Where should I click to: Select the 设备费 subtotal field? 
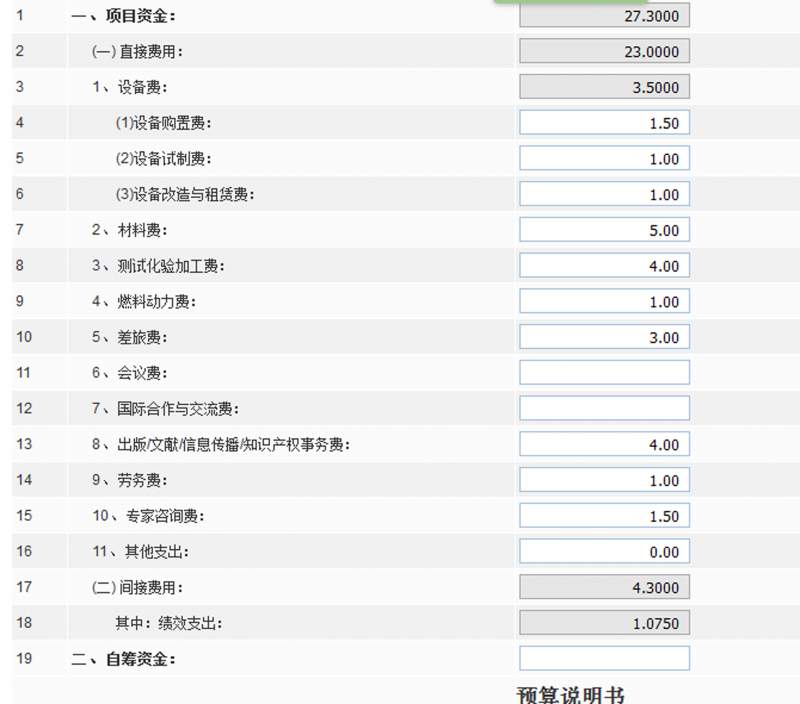coord(605,87)
